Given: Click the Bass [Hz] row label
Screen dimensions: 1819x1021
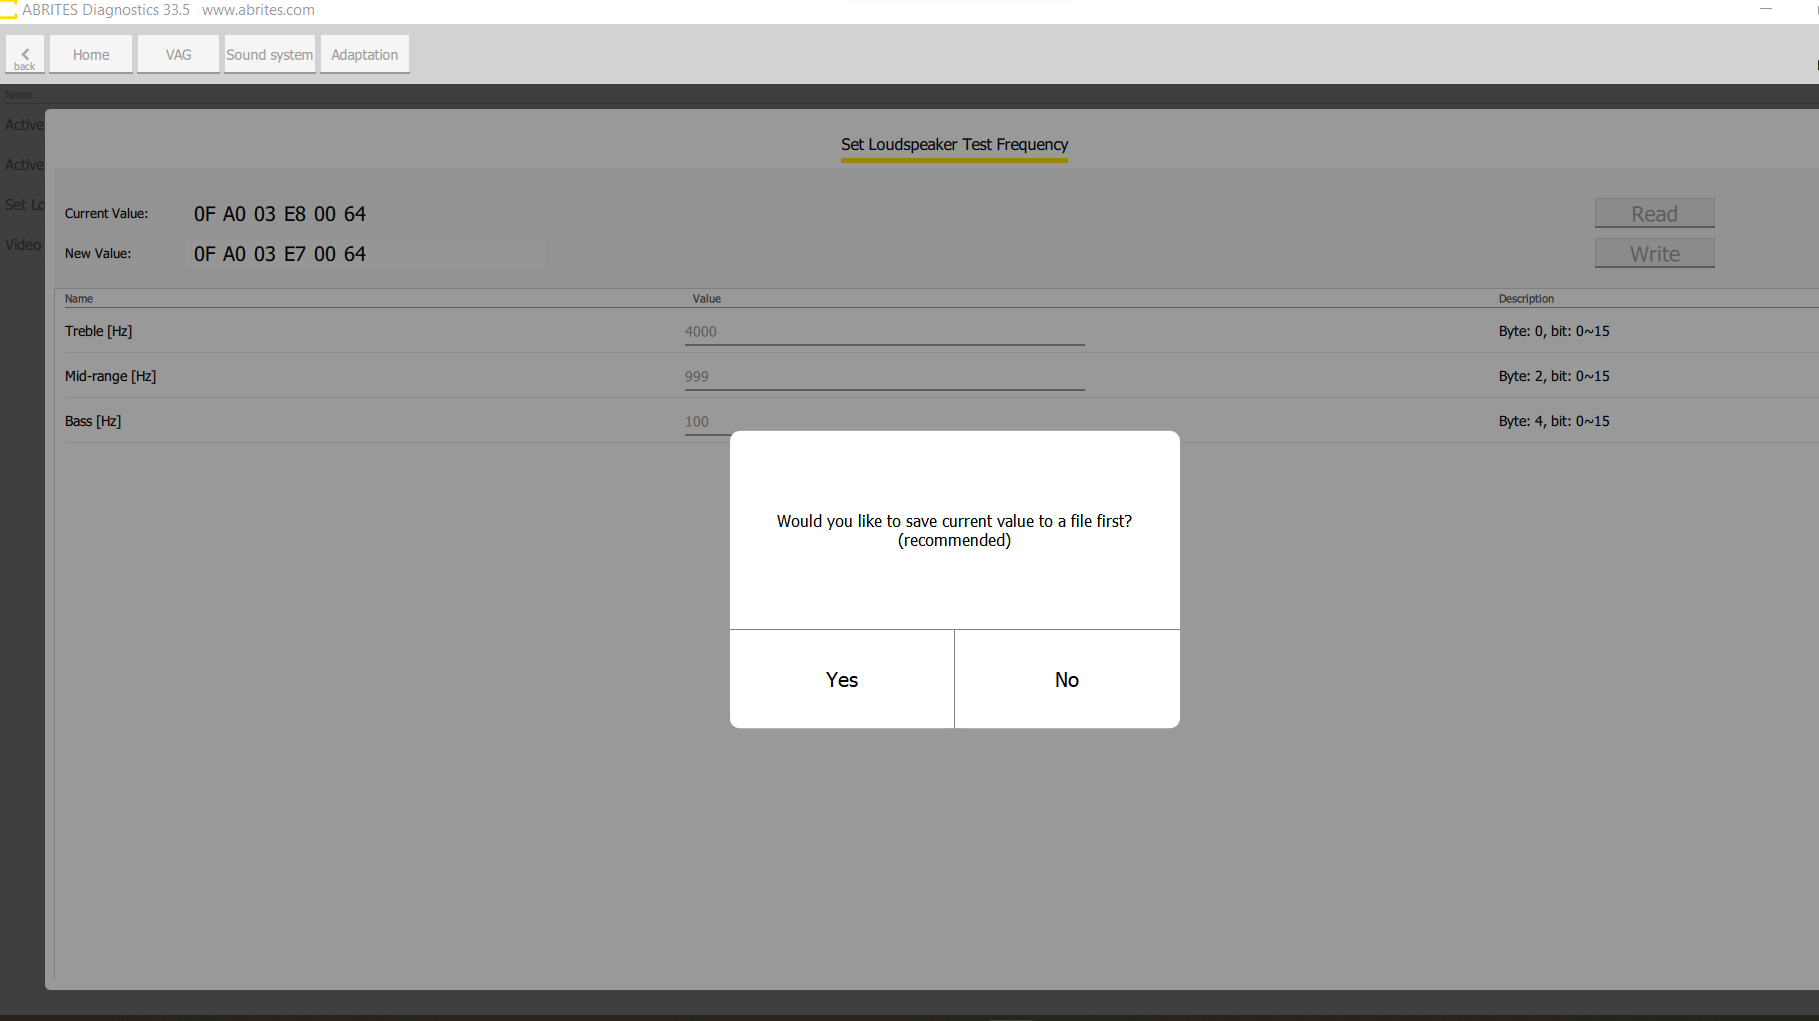Looking at the screenshot, I should click(93, 421).
